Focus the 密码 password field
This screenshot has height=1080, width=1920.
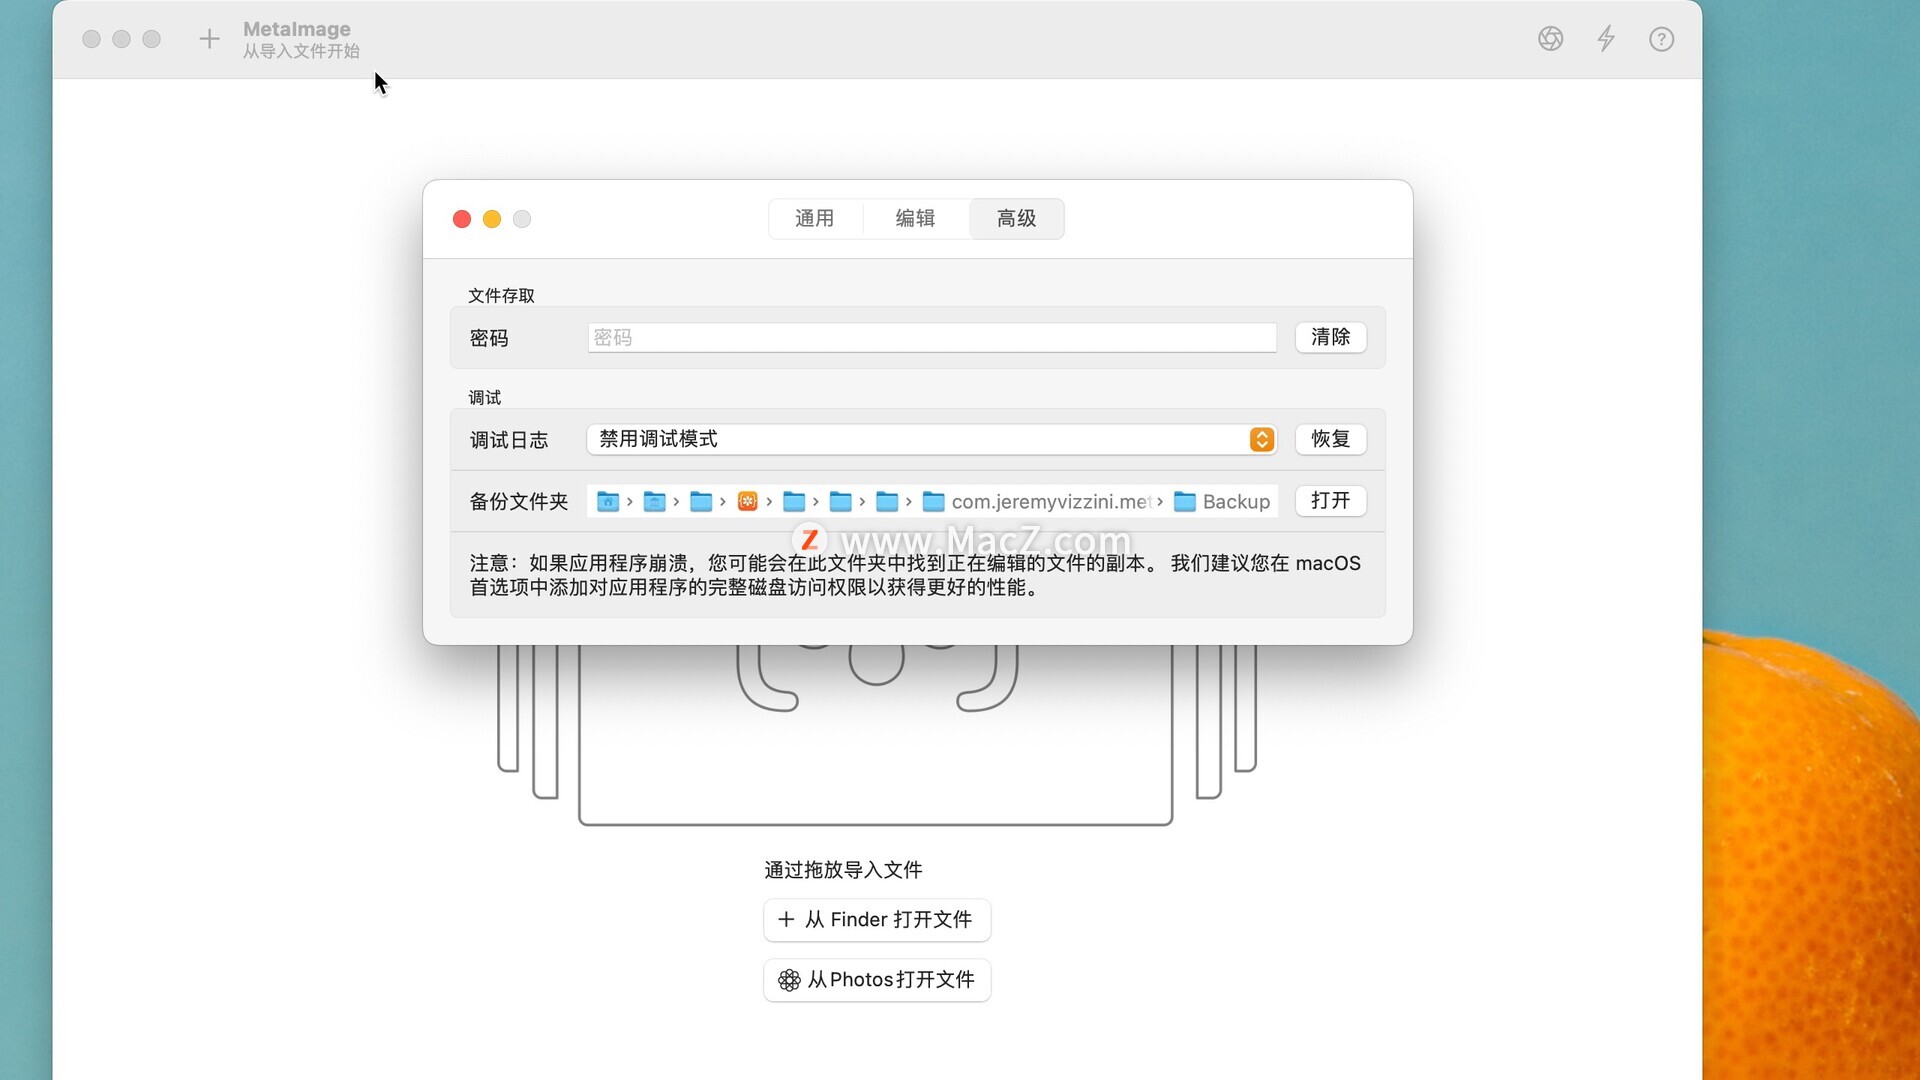click(x=932, y=338)
